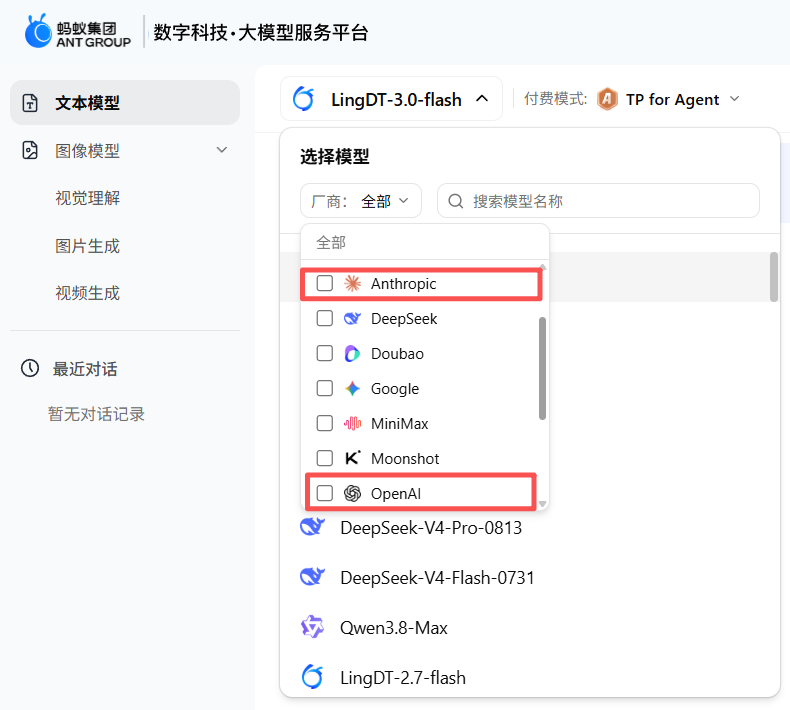Toggle the Moonshot vendor checkbox

click(324, 458)
